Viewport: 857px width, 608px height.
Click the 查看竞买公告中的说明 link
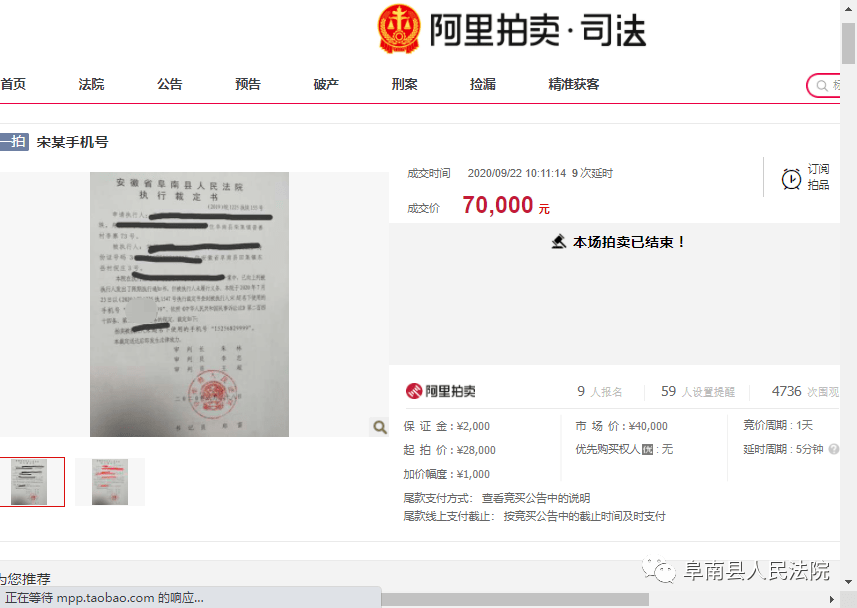(x=536, y=498)
